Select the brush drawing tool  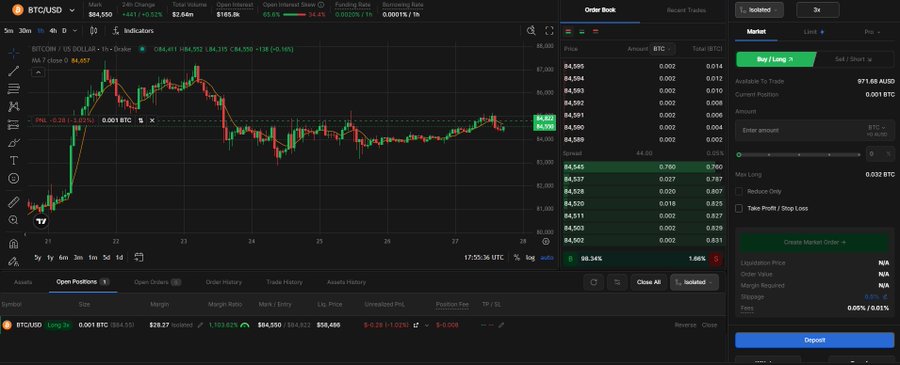click(x=14, y=142)
